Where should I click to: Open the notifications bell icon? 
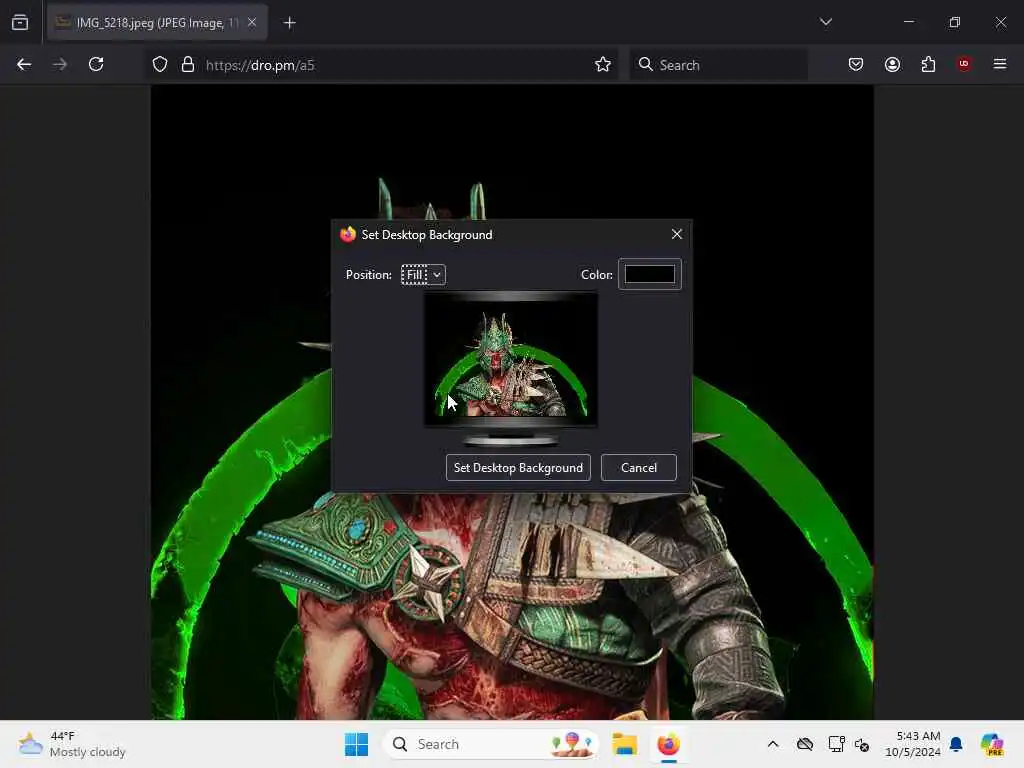tap(956, 744)
